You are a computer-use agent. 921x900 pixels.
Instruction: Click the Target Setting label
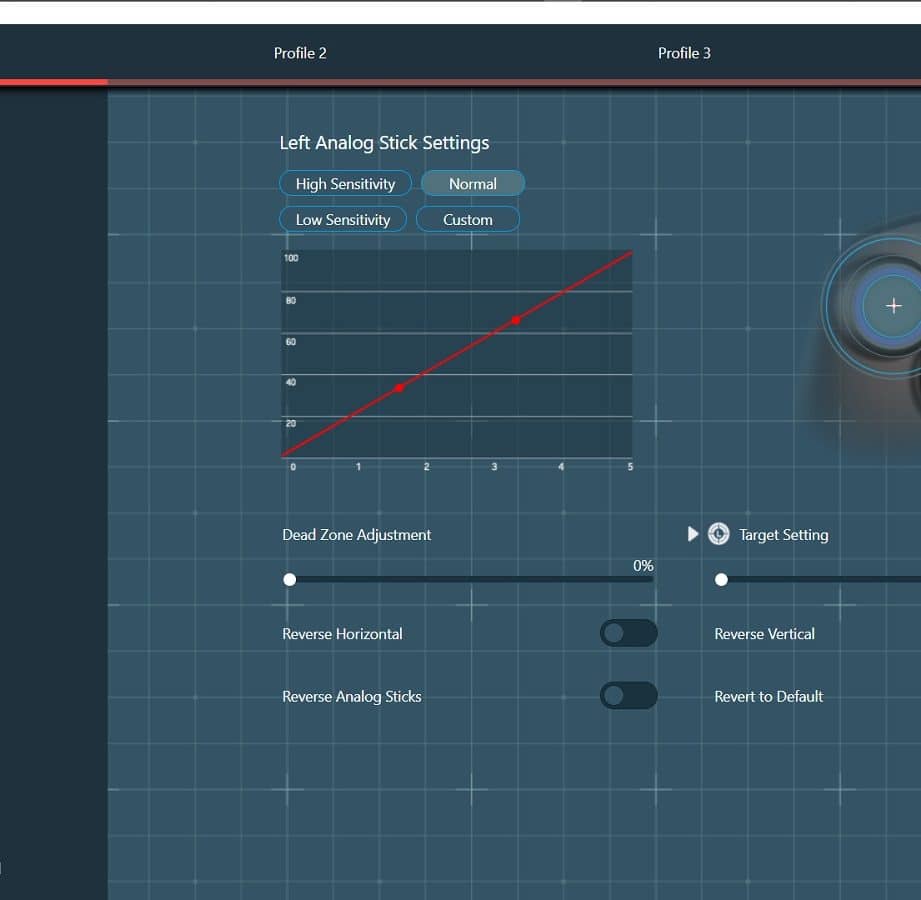coord(783,535)
